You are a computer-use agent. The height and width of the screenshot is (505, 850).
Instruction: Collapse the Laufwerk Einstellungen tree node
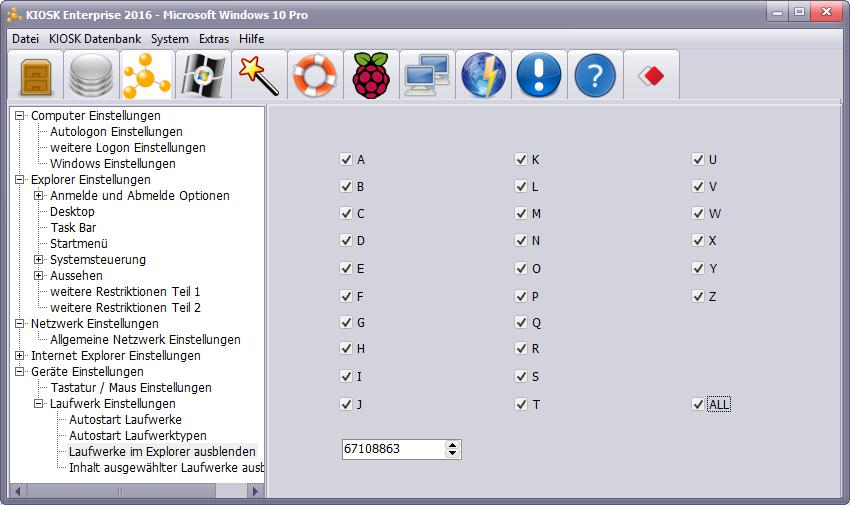(38, 404)
